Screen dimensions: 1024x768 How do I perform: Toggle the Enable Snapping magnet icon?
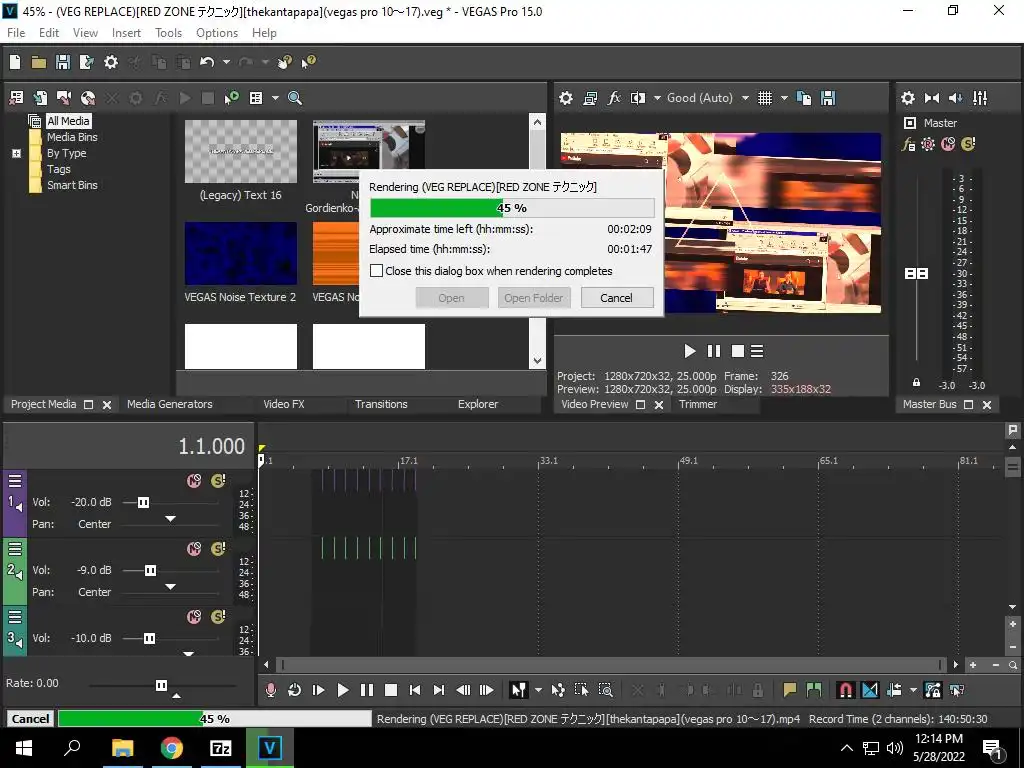[846, 690]
